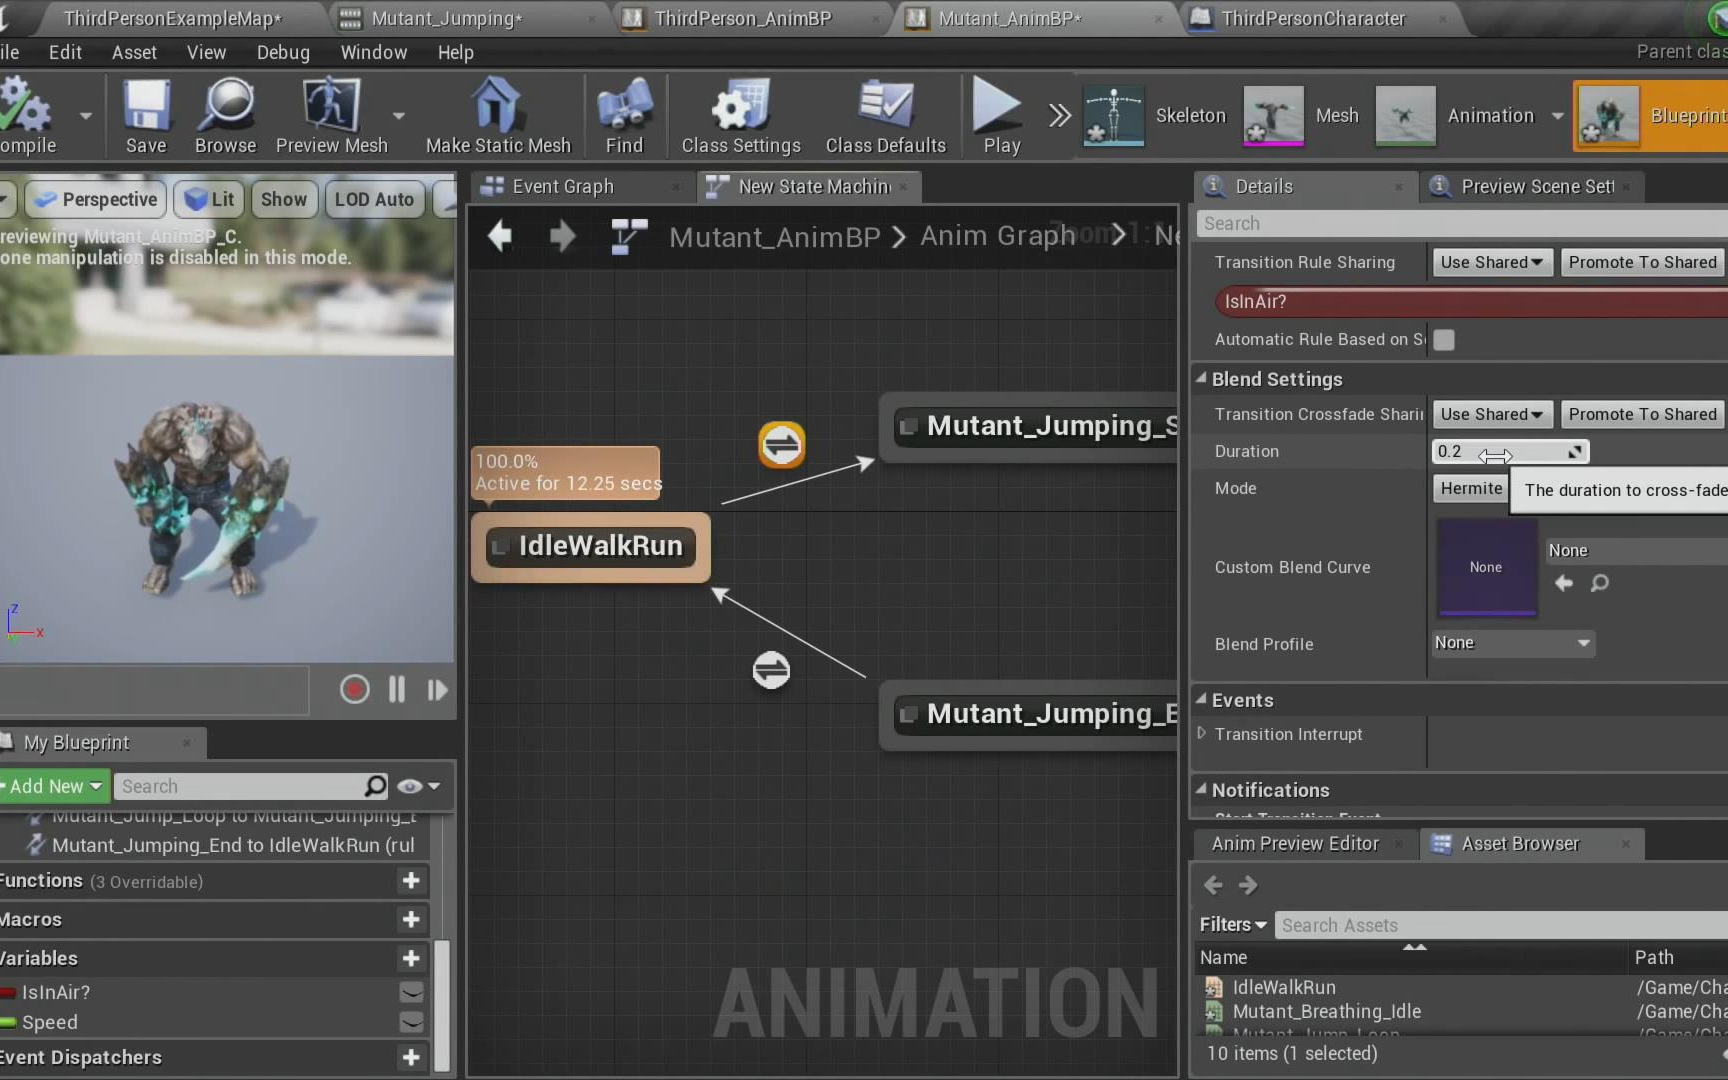Switch to the Asset Browser tab
This screenshot has height=1080, width=1728.
(x=1519, y=843)
